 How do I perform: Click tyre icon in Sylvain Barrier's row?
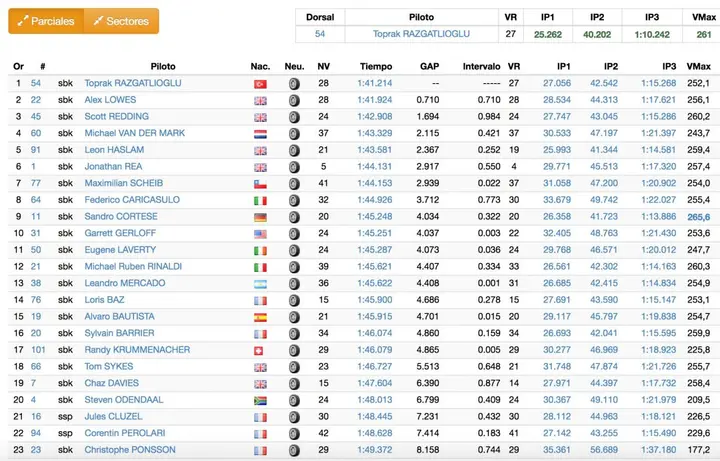(294, 334)
